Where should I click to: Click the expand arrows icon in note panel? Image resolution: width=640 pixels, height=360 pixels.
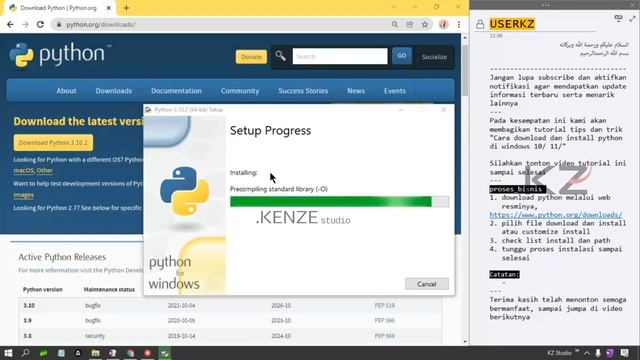(633, 19)
